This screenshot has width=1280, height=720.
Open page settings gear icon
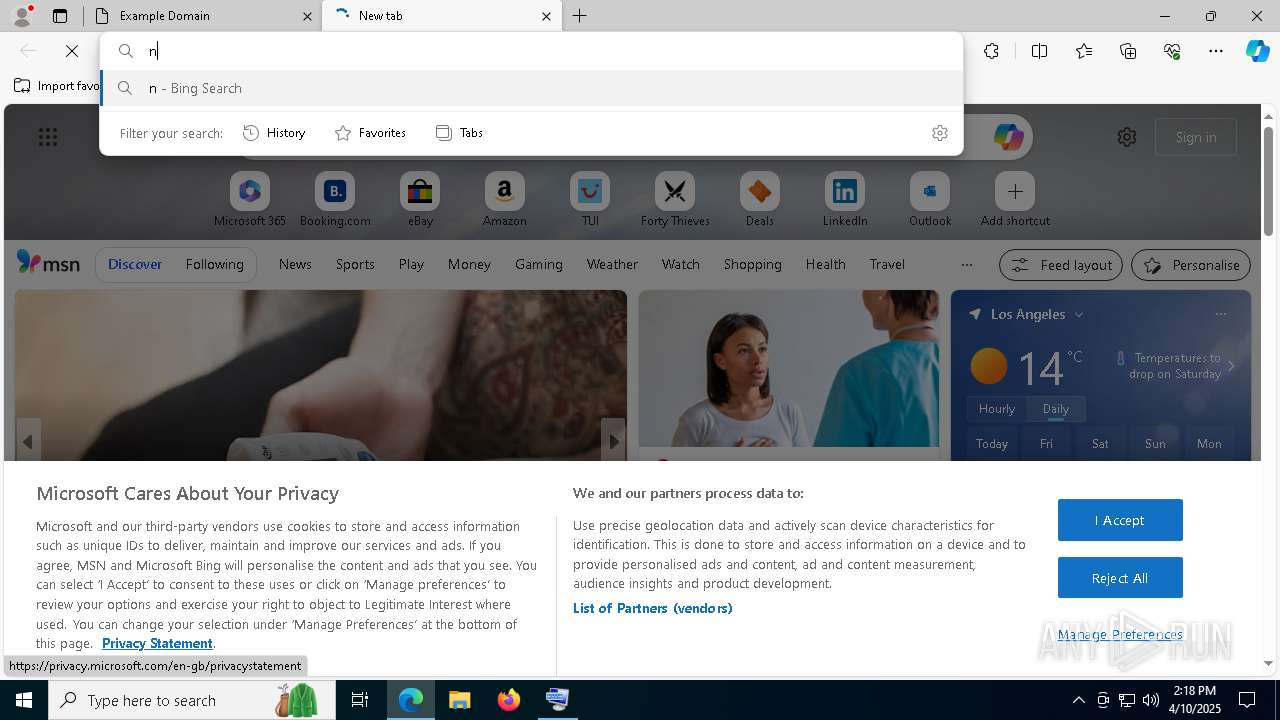click(1127, 137)
